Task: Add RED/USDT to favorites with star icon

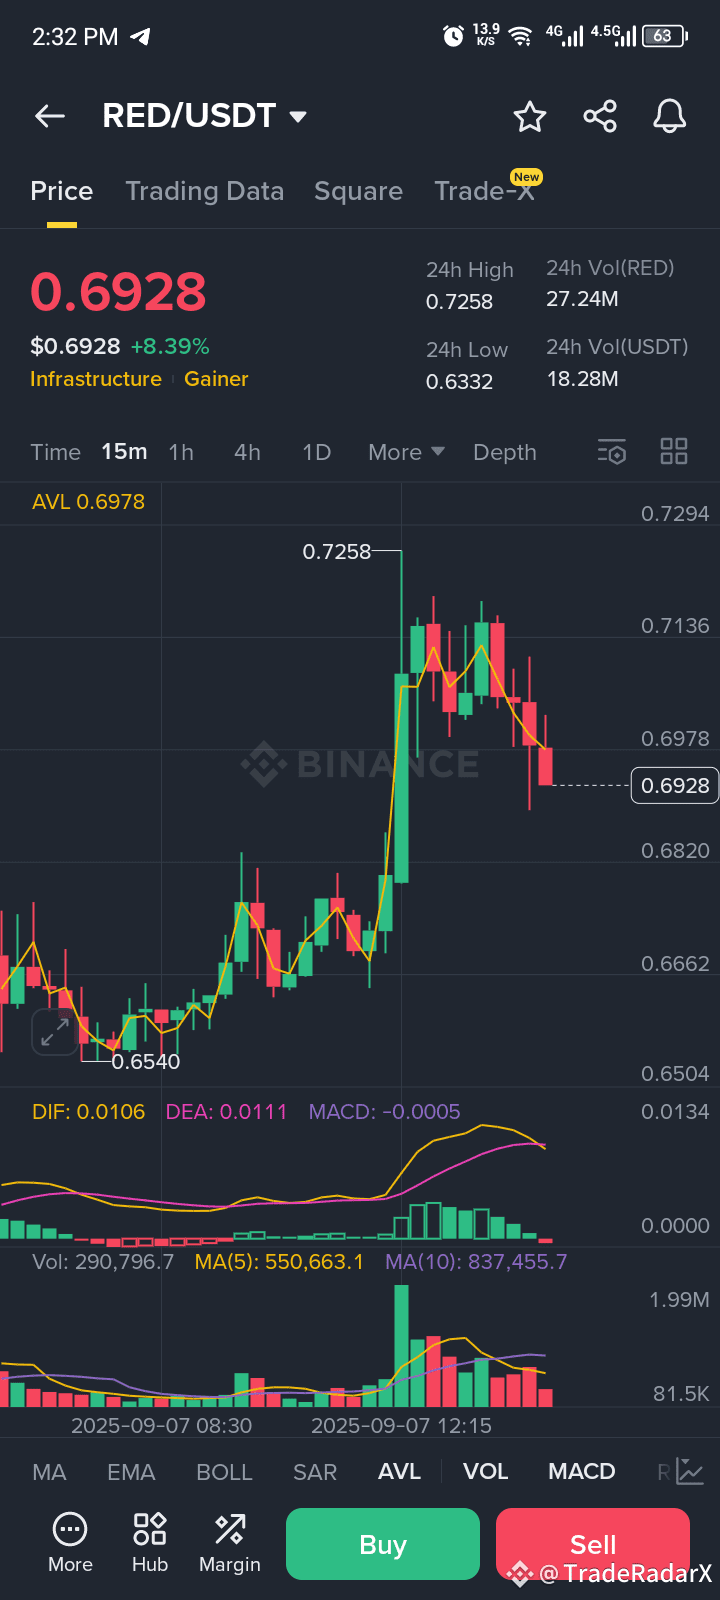Action: pos(530,116)
